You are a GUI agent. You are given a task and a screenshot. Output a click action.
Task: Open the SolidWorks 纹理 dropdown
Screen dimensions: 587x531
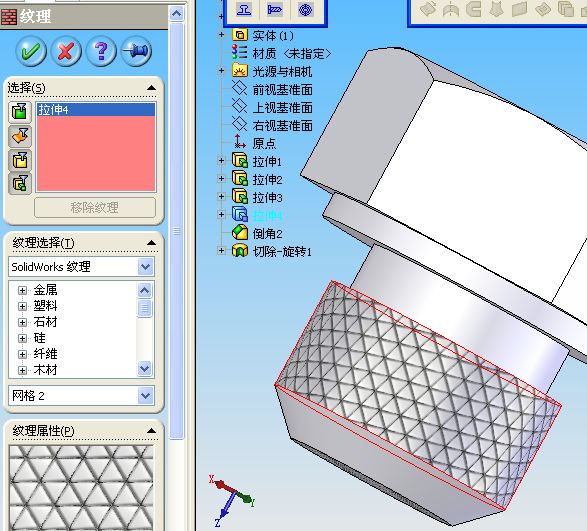pos(145,267)
